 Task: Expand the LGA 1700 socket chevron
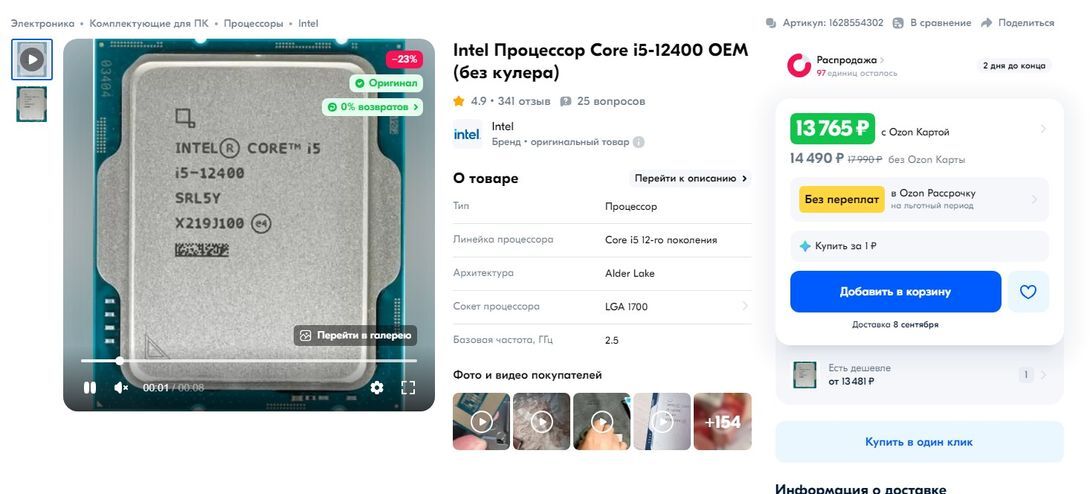745,306
